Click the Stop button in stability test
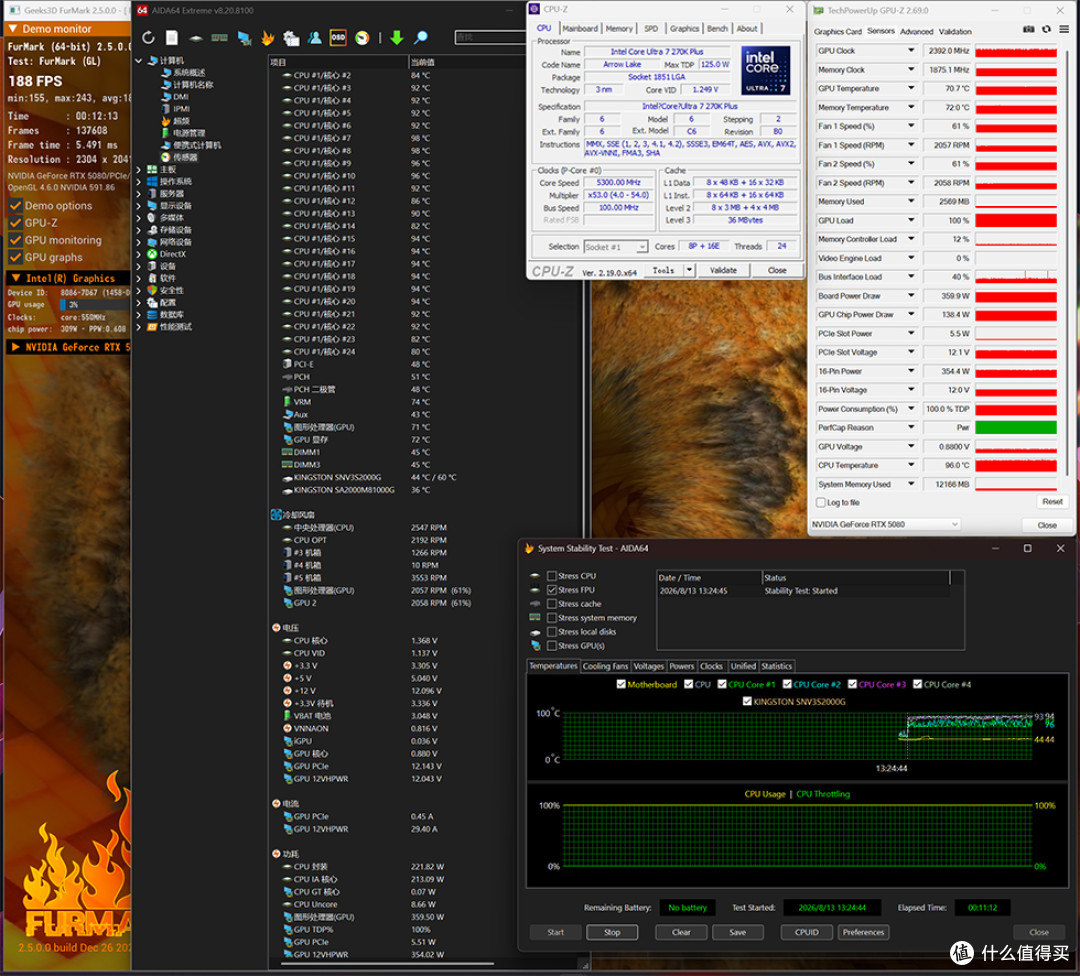 [x=612, y=932]
